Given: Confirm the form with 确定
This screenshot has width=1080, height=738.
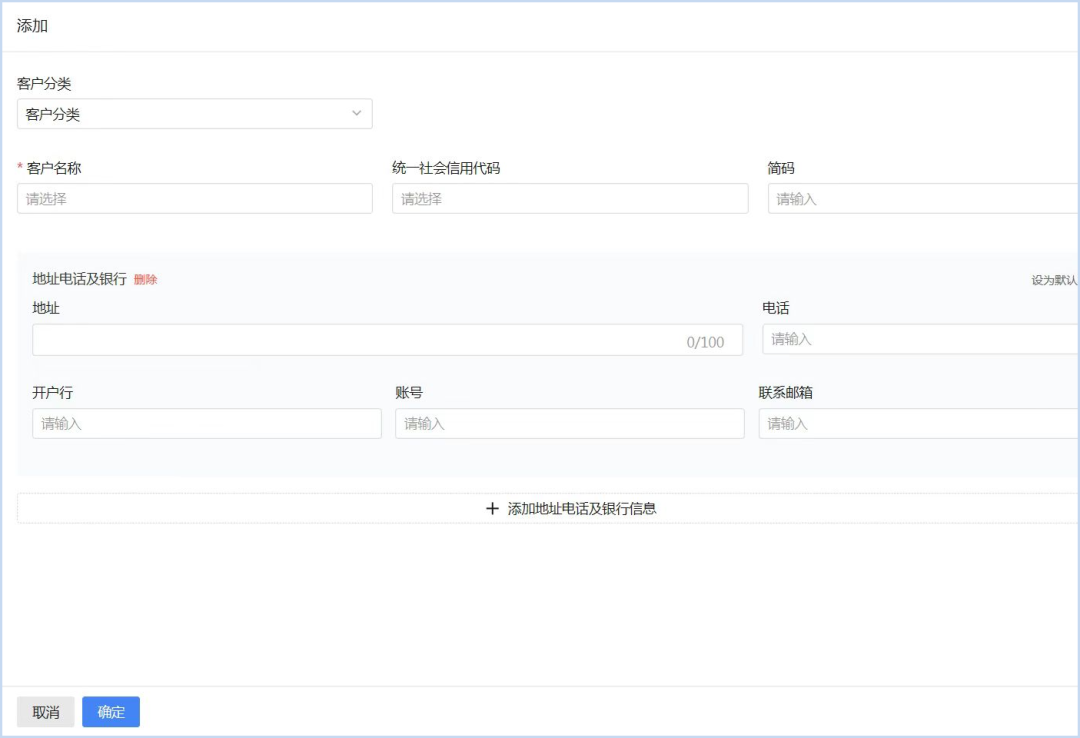Looking at the screenshot, I should pyautogui.click(x=110, y=711).
